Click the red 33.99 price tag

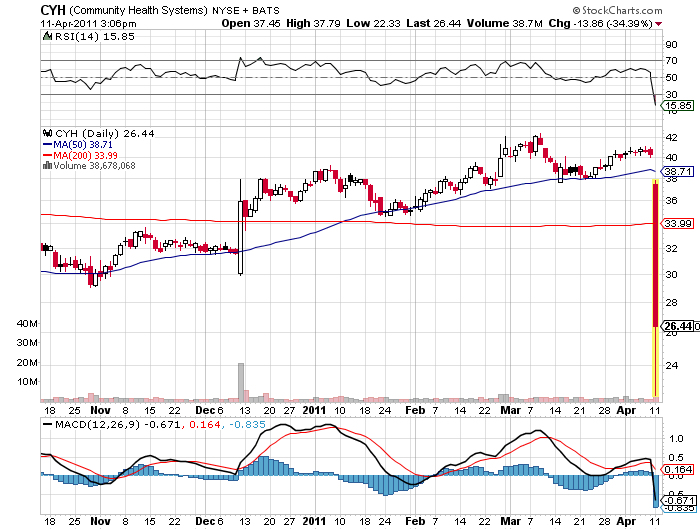pos(677,223)
